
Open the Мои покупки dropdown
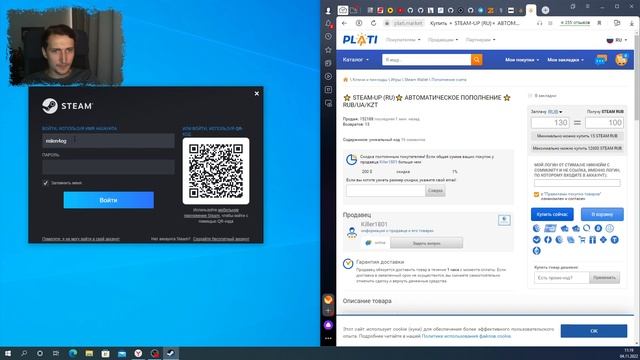tap(522, 60)
